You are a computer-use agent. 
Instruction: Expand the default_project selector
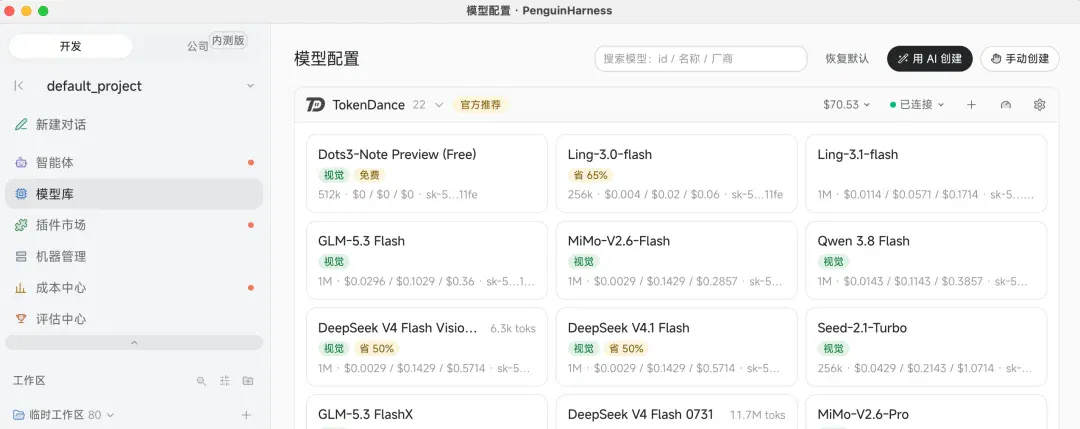tap(250, 86)
